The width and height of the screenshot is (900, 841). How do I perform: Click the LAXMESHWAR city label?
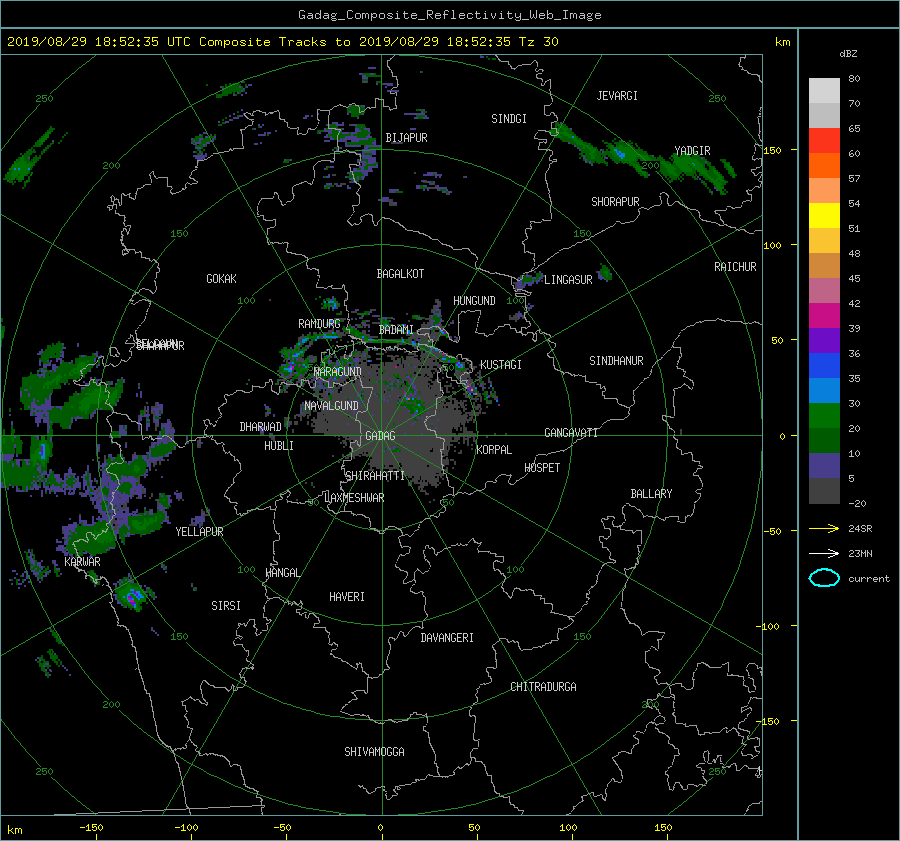pos(354,498)
